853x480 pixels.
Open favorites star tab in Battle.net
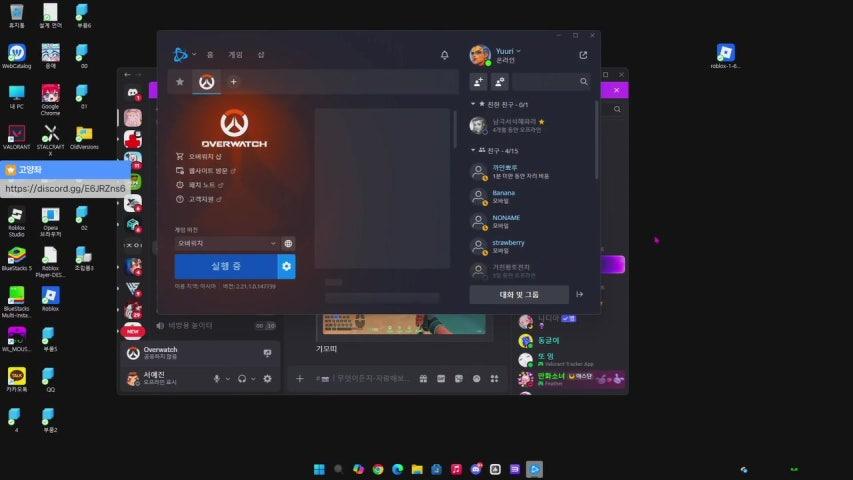tap(180, 82)
